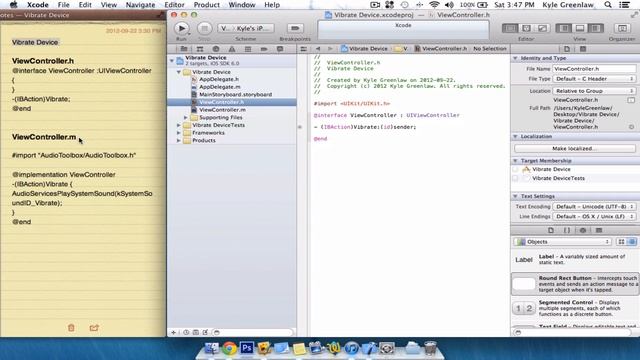Delete the note with trash icon
Screen dimensions: 640x360
pos(71,327)
